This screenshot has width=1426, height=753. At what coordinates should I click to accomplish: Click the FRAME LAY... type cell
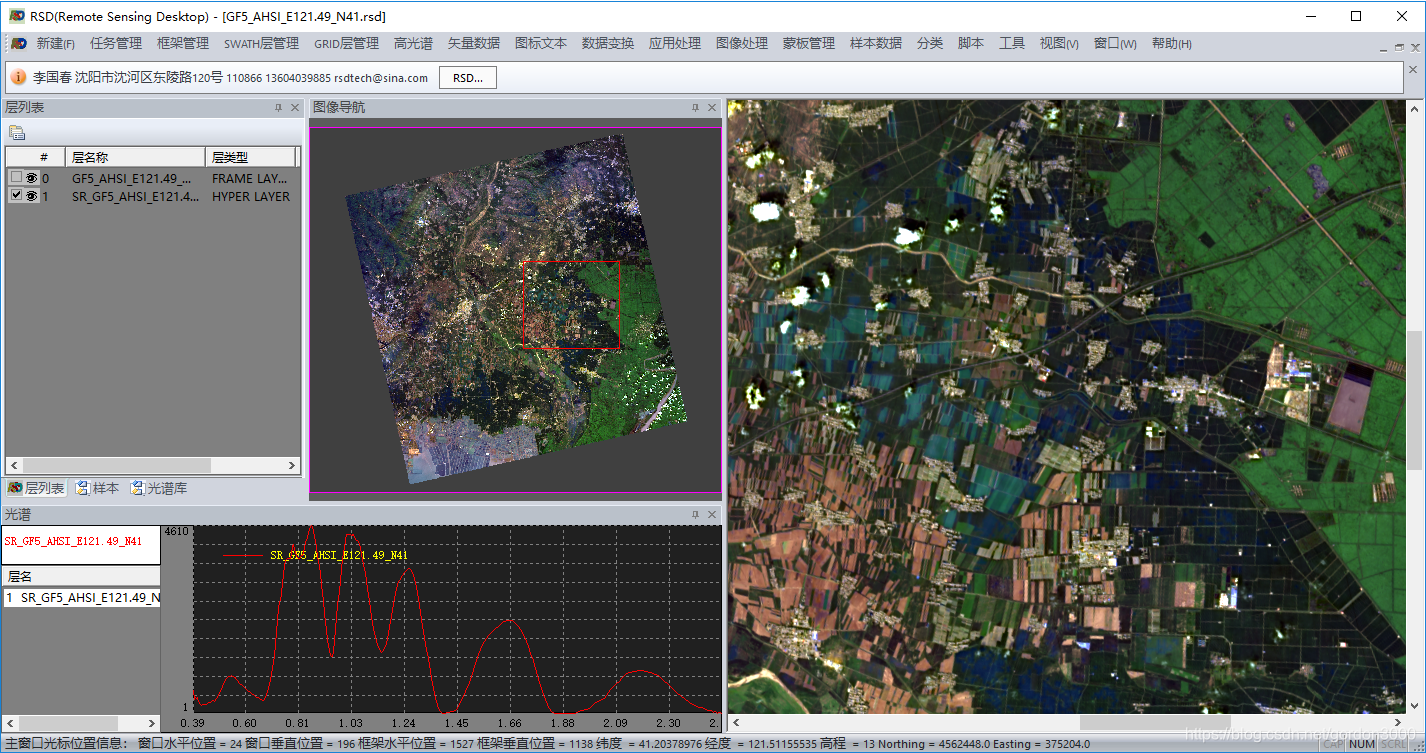(x=251, y=178)
